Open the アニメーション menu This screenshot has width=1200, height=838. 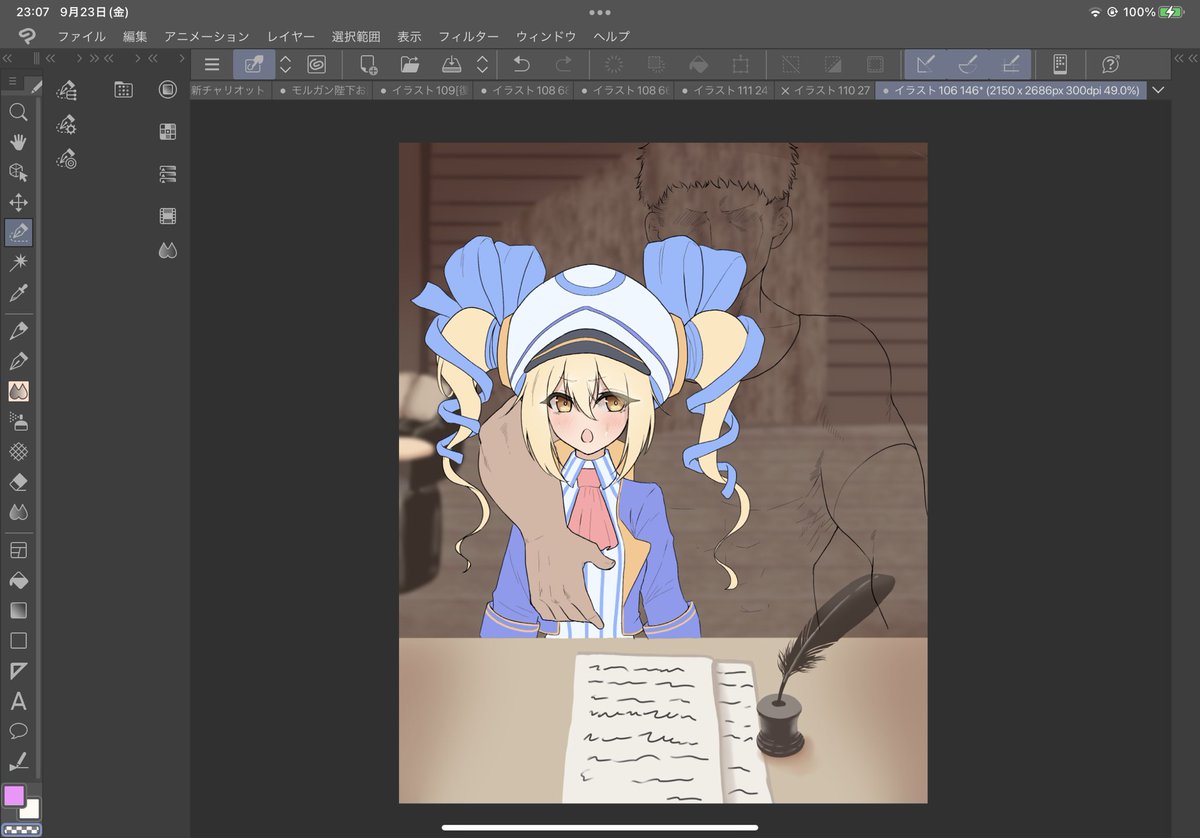click(x=205, y=36)
